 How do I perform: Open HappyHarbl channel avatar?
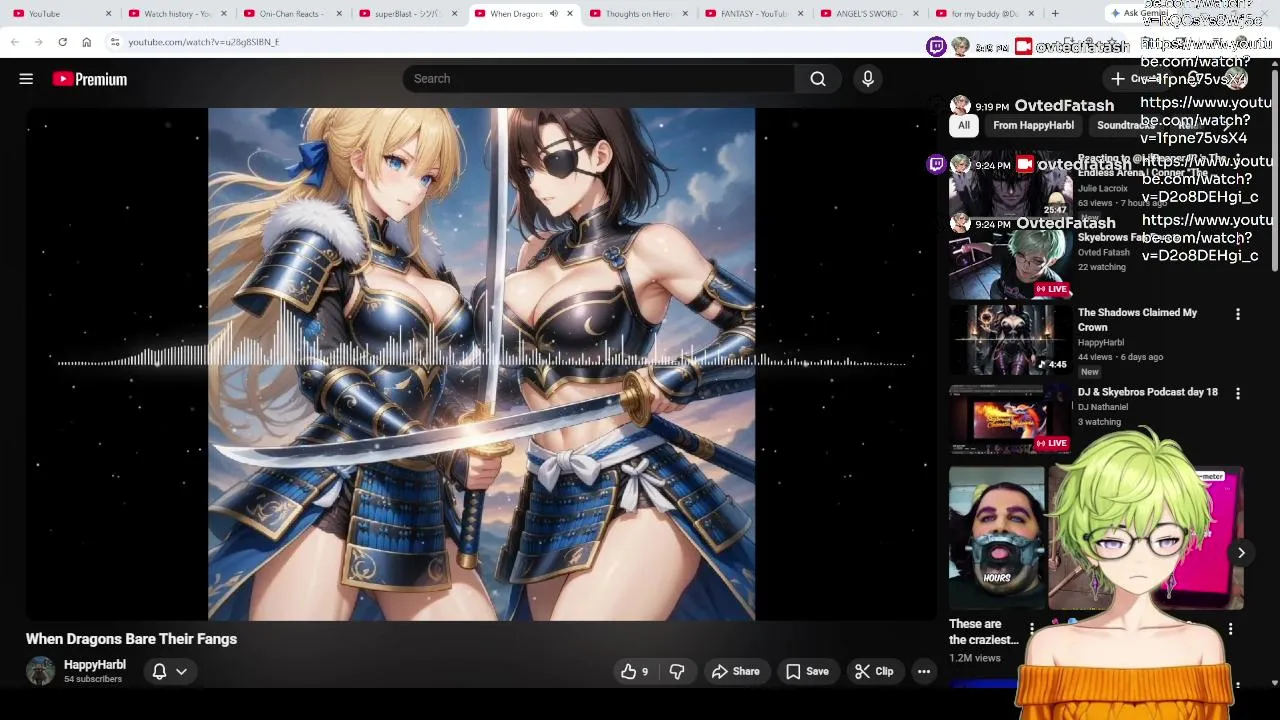tap(40, 671)
